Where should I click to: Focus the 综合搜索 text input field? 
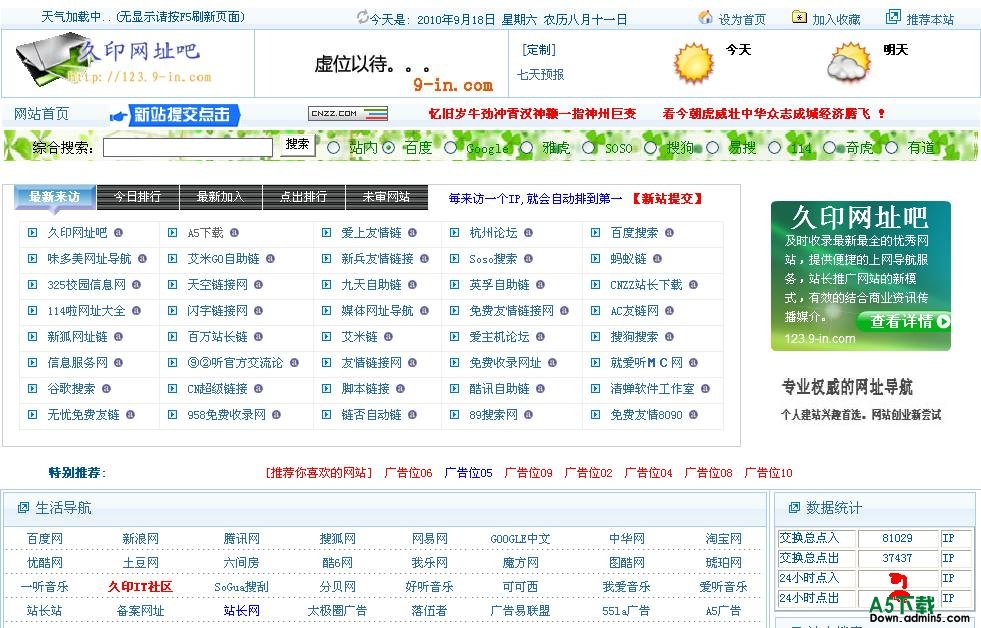[x=188, y=148]
